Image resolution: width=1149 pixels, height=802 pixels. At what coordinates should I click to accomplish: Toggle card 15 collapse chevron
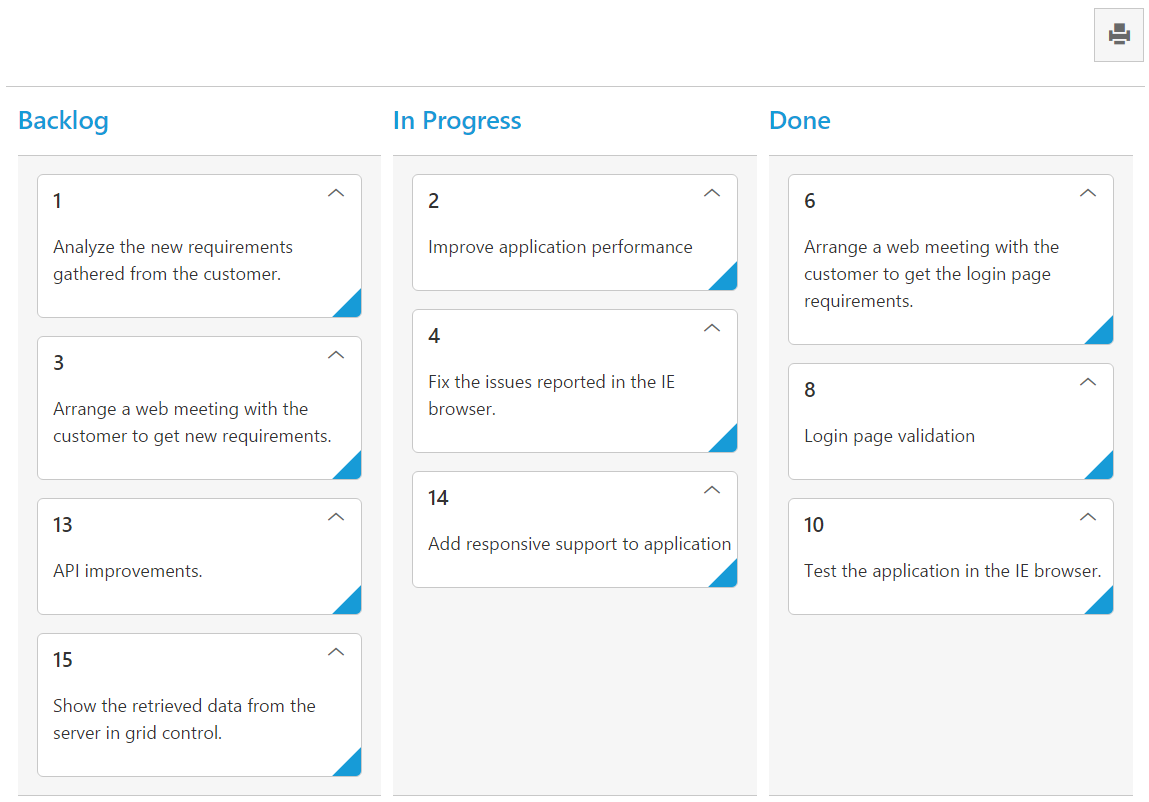336,652
